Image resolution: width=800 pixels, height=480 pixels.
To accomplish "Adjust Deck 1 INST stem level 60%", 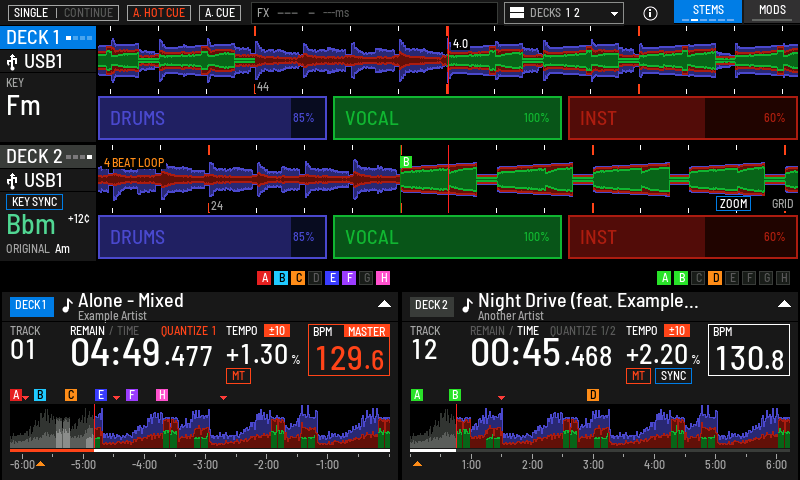I will click(683, 118).
